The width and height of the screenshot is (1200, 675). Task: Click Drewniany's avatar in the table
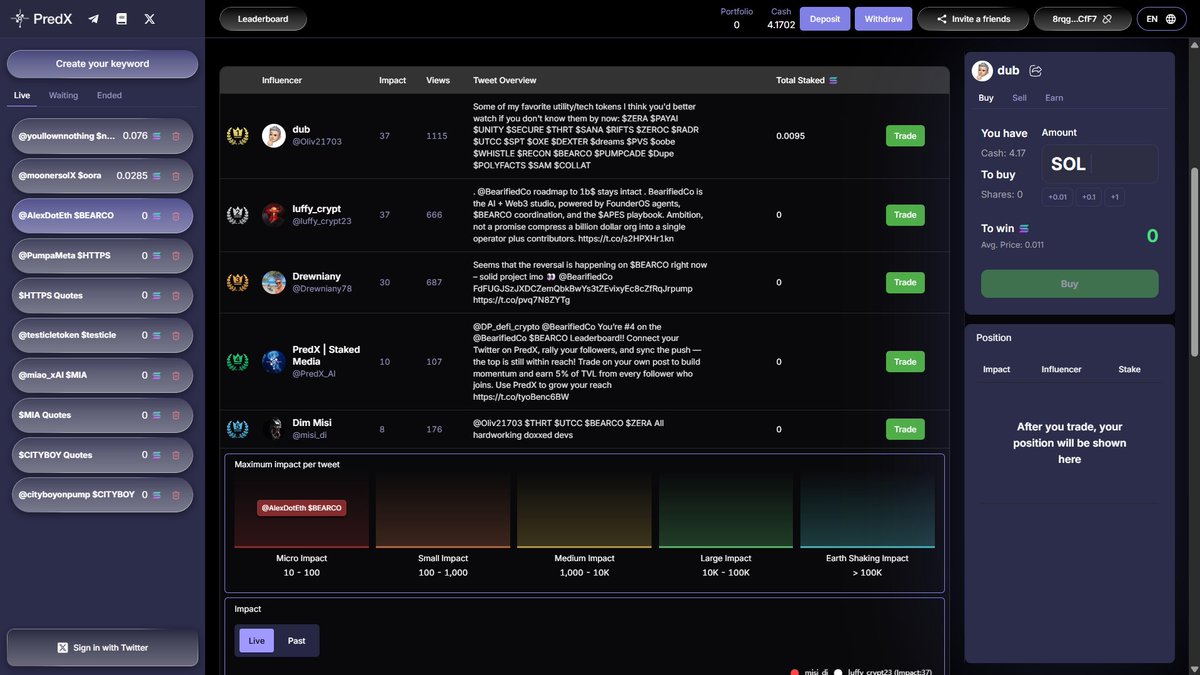274,282
